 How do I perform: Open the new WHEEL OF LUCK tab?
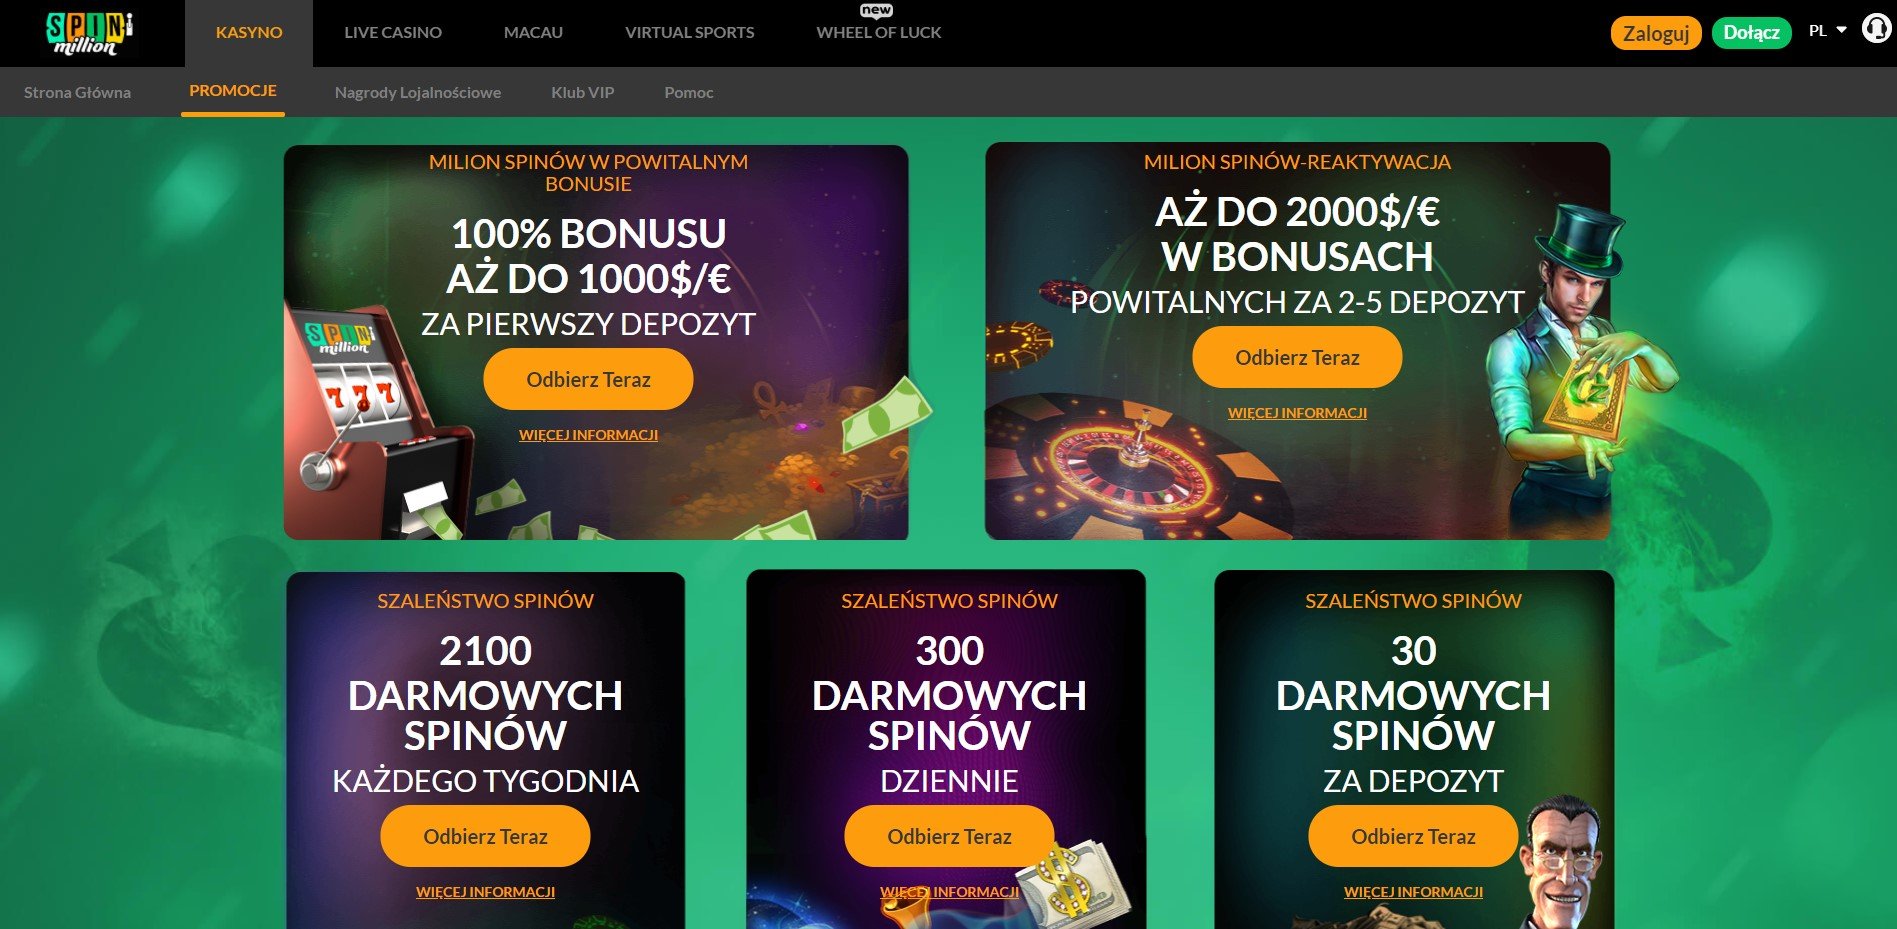click(x=879, y=33)
